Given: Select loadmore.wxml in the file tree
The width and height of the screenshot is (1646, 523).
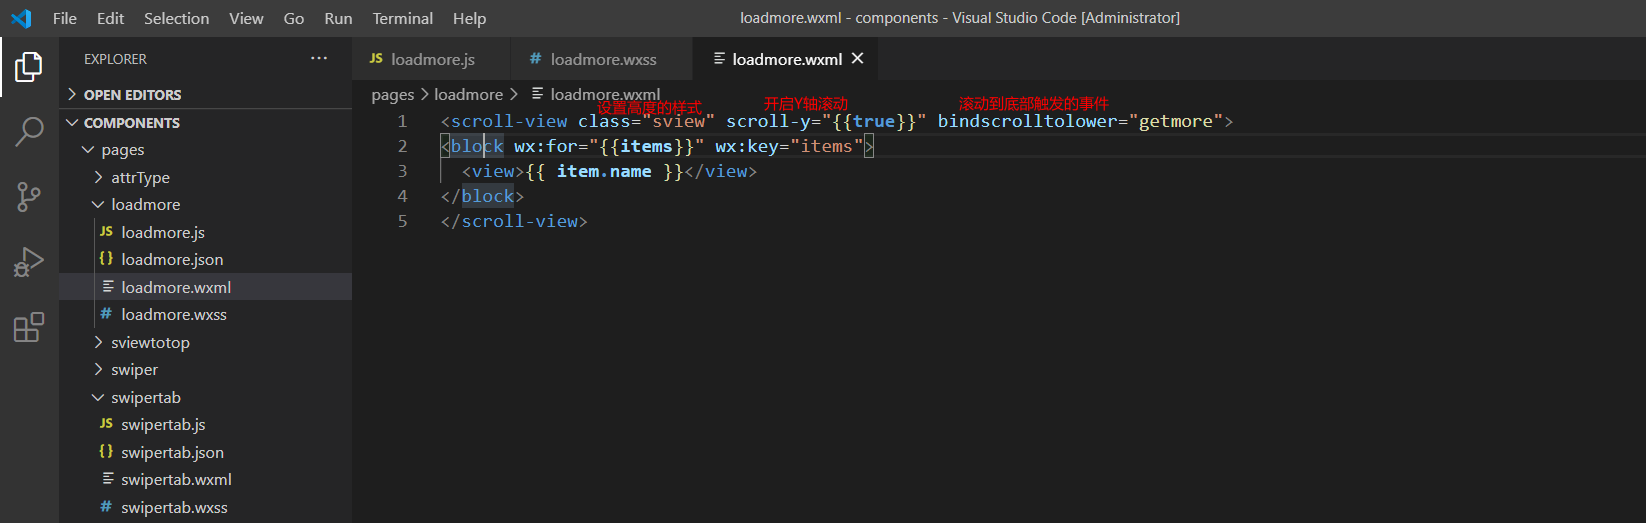Looking at the screenshot, I should [x=176, y=287].
